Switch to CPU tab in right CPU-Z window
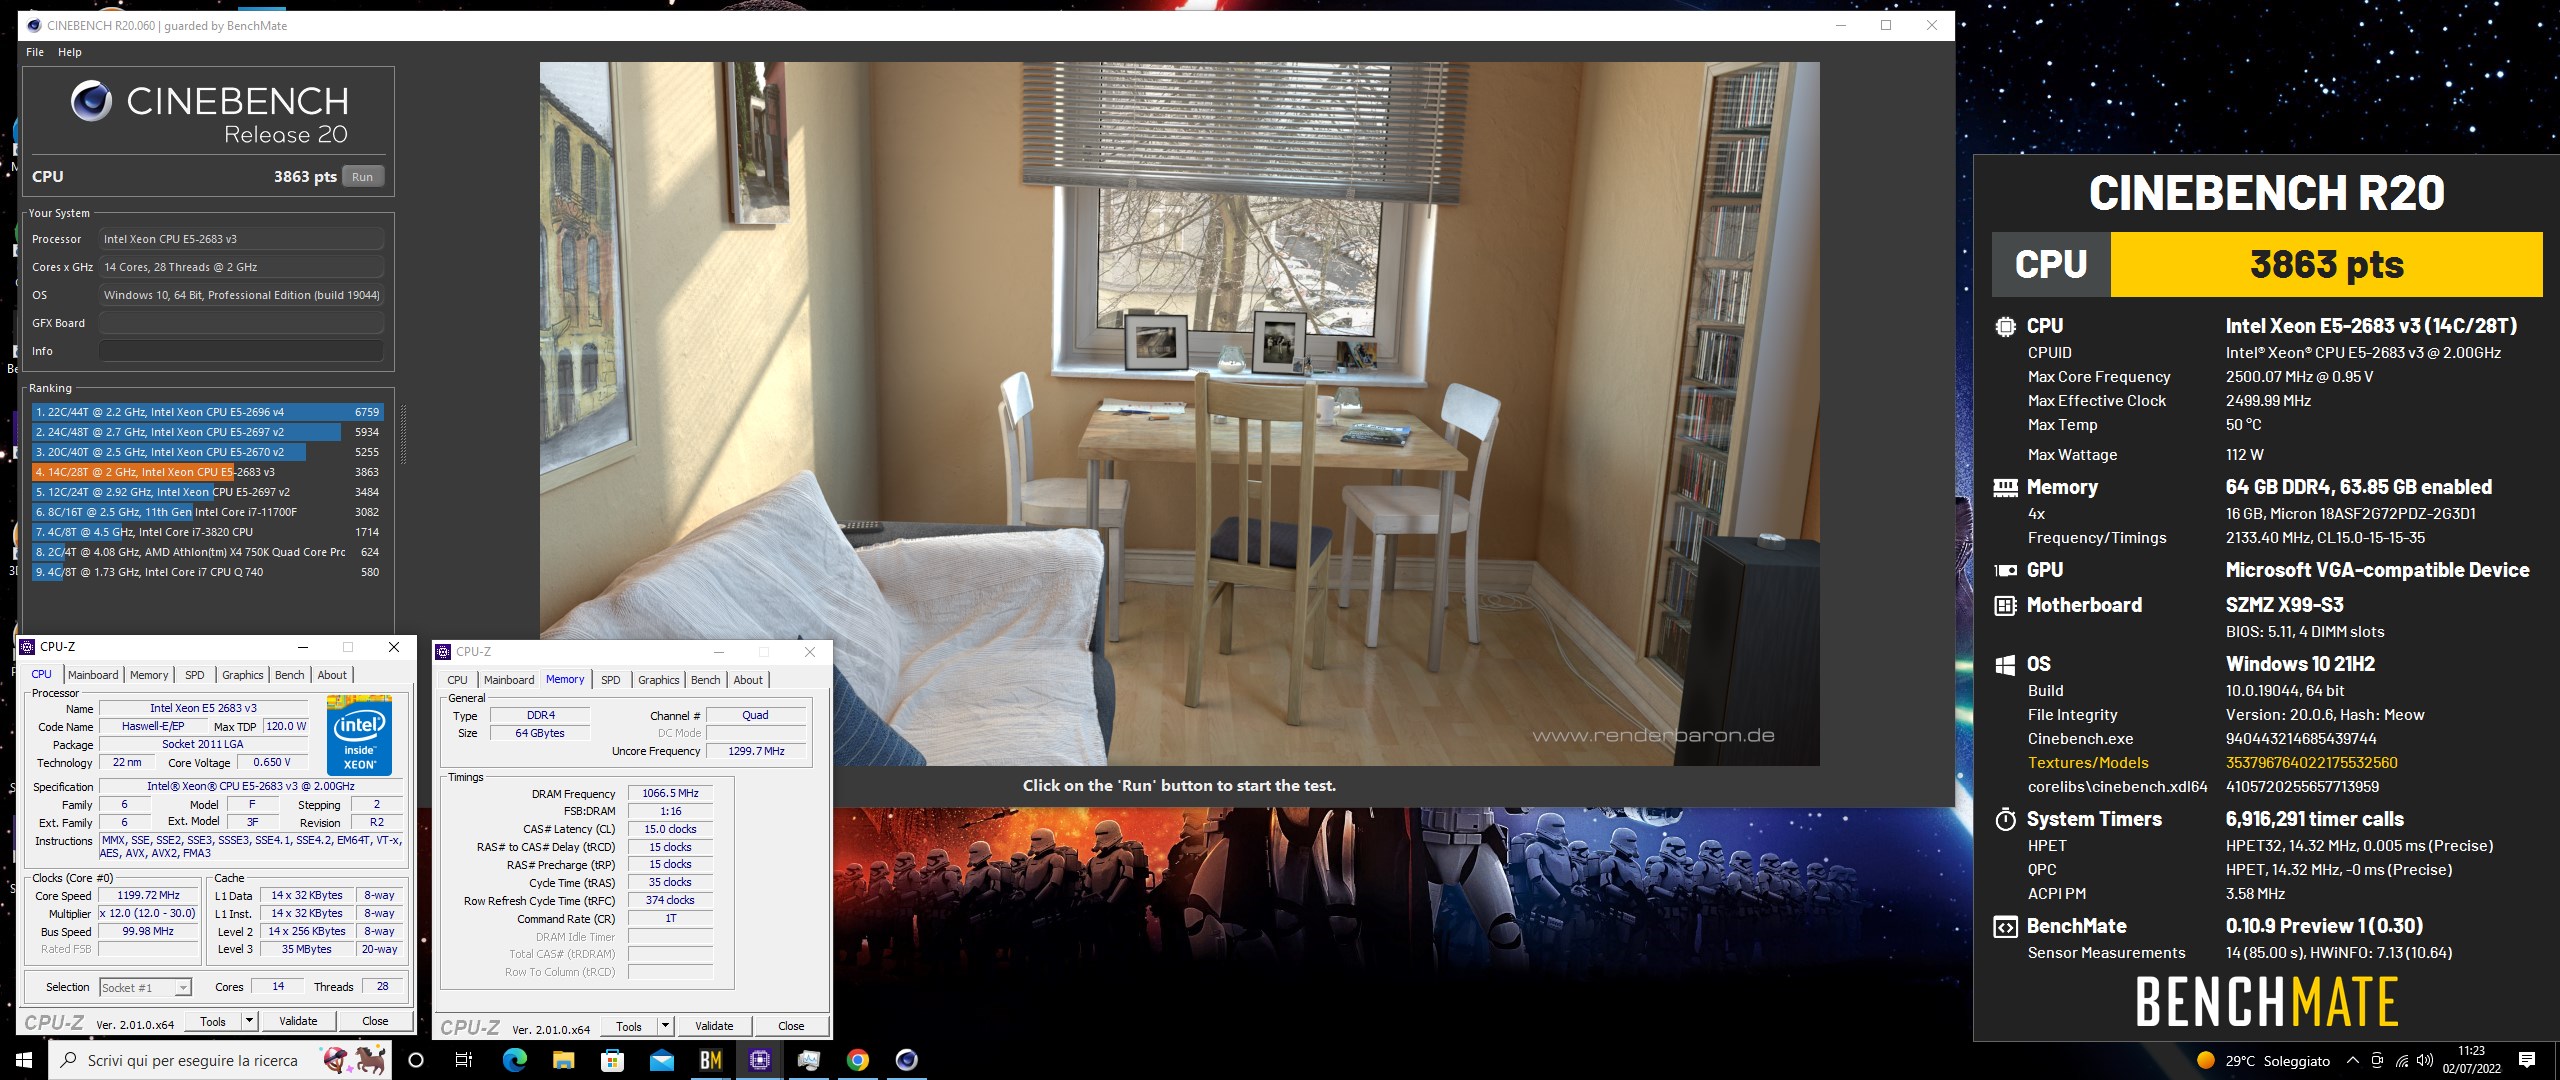 (457, 680)
